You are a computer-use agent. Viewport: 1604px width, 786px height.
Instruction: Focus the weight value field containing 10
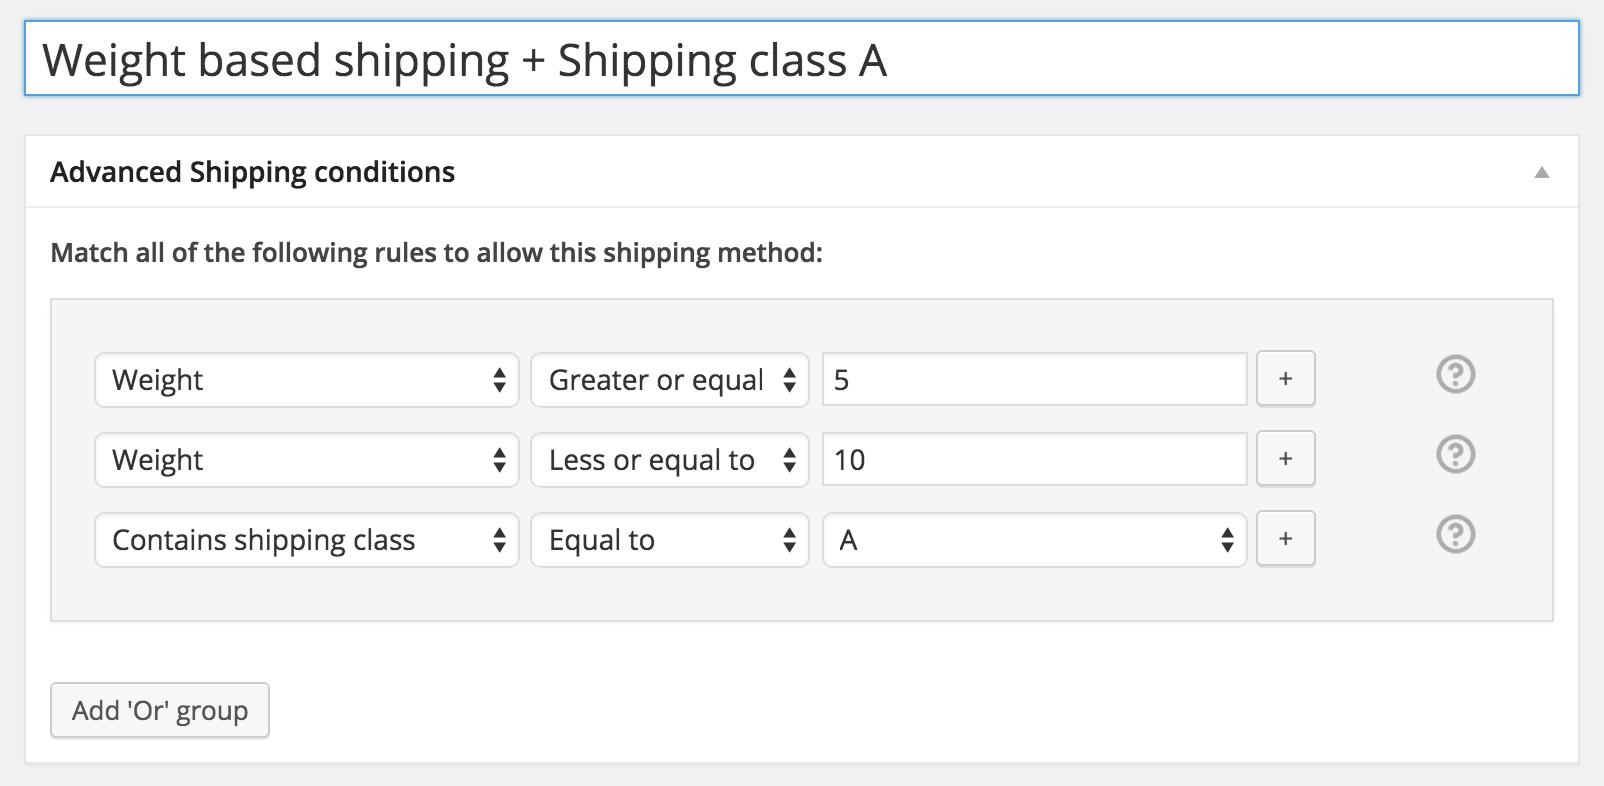1035,459
